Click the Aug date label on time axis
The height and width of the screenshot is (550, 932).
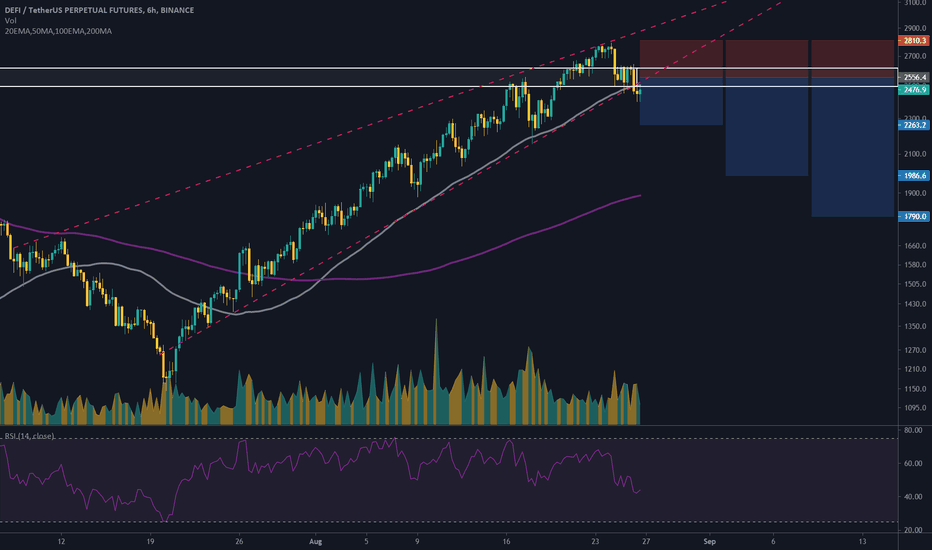pos(316,542)
